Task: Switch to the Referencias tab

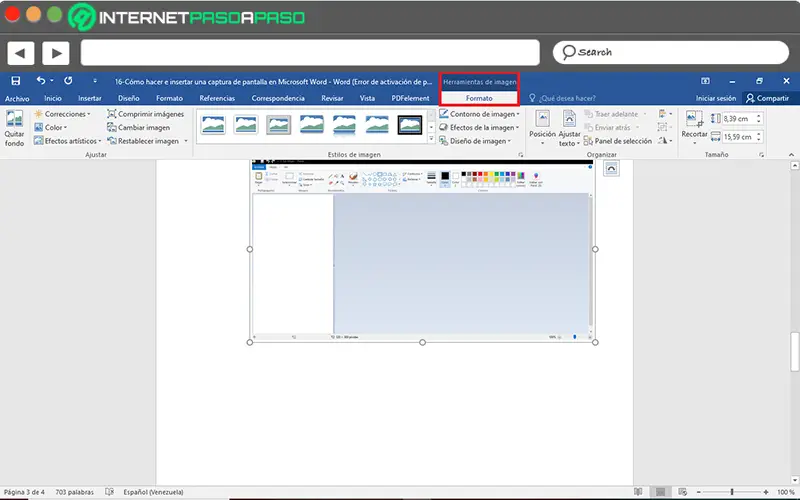Action: pos(217,98)
